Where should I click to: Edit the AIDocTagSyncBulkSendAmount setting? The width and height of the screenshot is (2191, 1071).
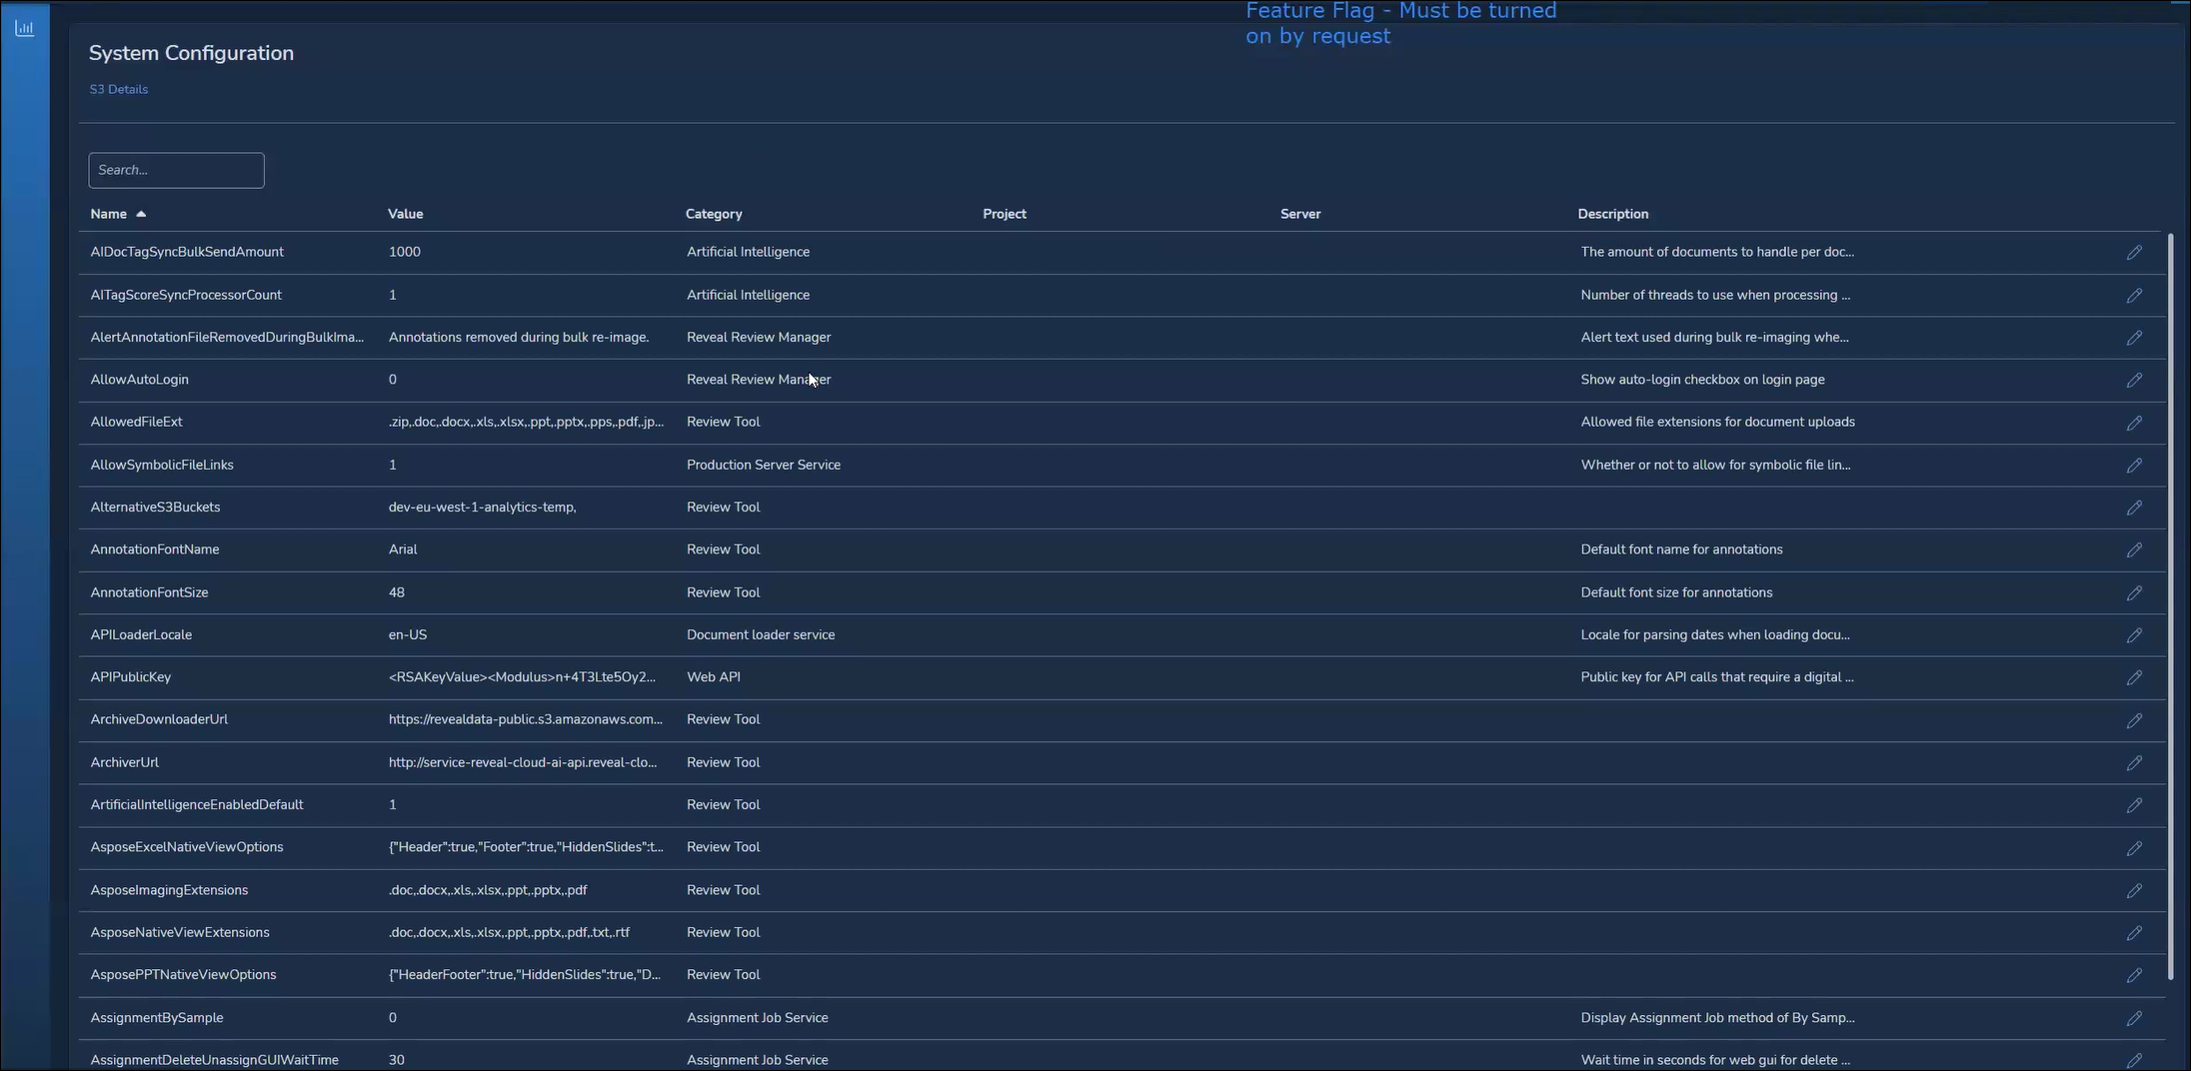click(x=2134, y=253)
